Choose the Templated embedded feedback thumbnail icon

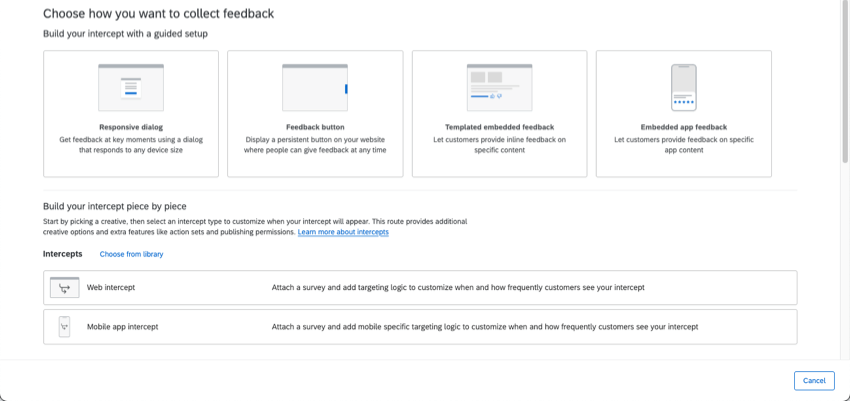(x=499, y=87)
